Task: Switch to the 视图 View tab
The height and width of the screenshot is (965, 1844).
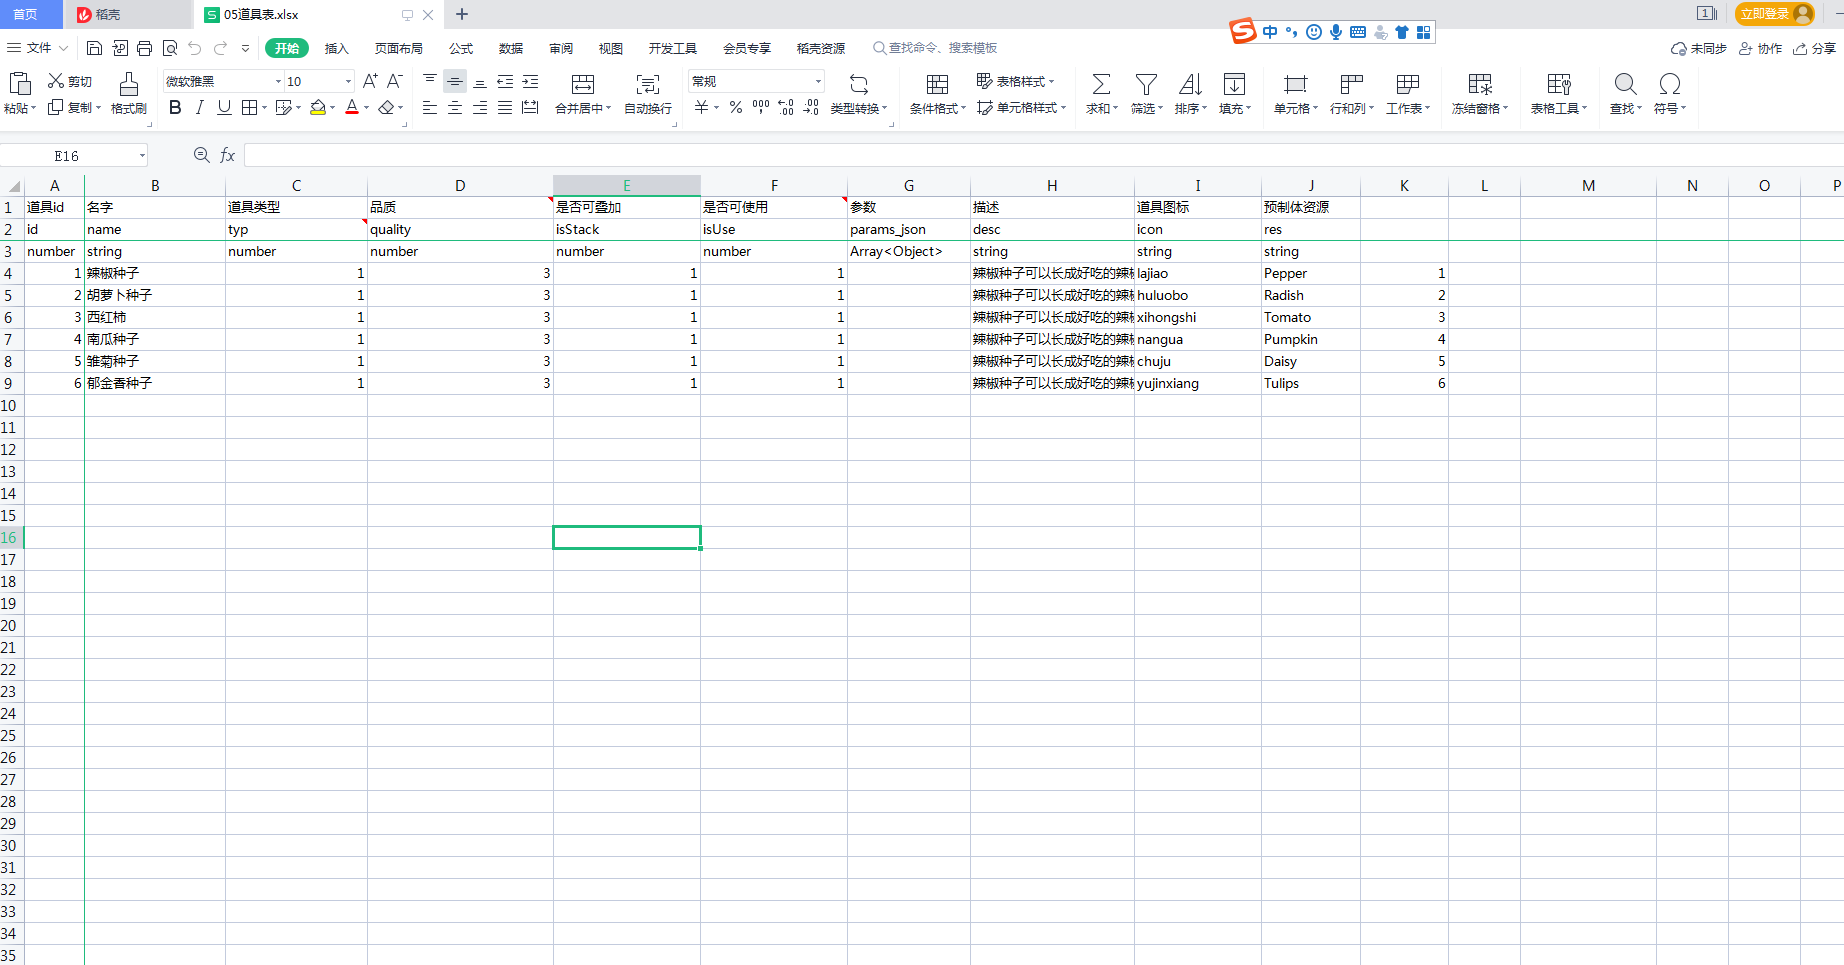Action: pos(611,48)
